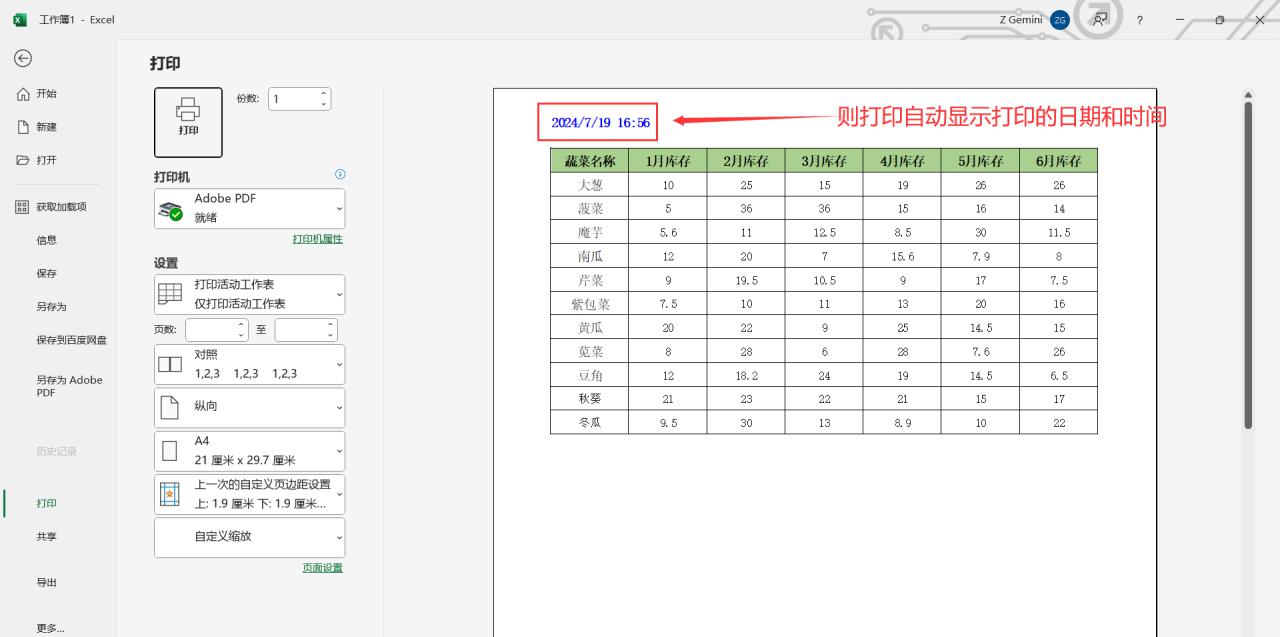Open the 对照 collation dropdown
The image size is (1280, 637).
click(249, 364)
